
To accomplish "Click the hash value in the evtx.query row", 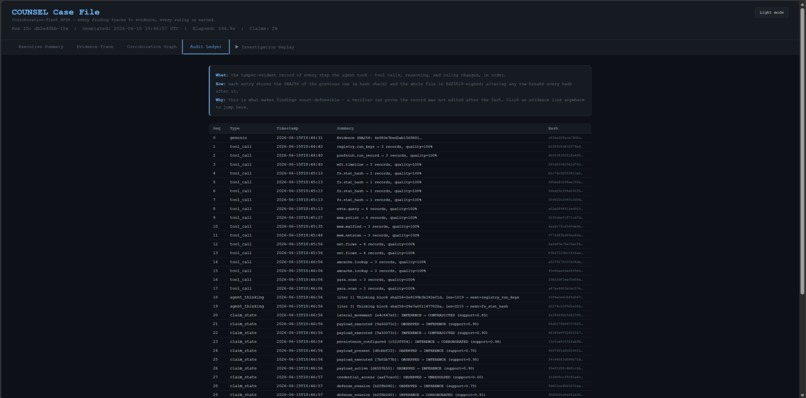I will click(x=565, y=209).
